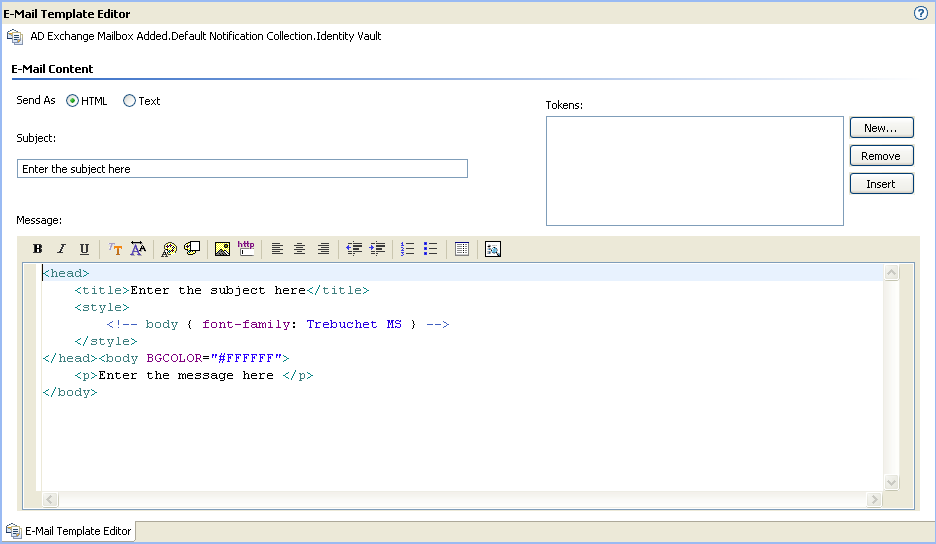Select the Text send-as option
The height and width of the screenshot is (544, 936).
click(x=129, y=101)
